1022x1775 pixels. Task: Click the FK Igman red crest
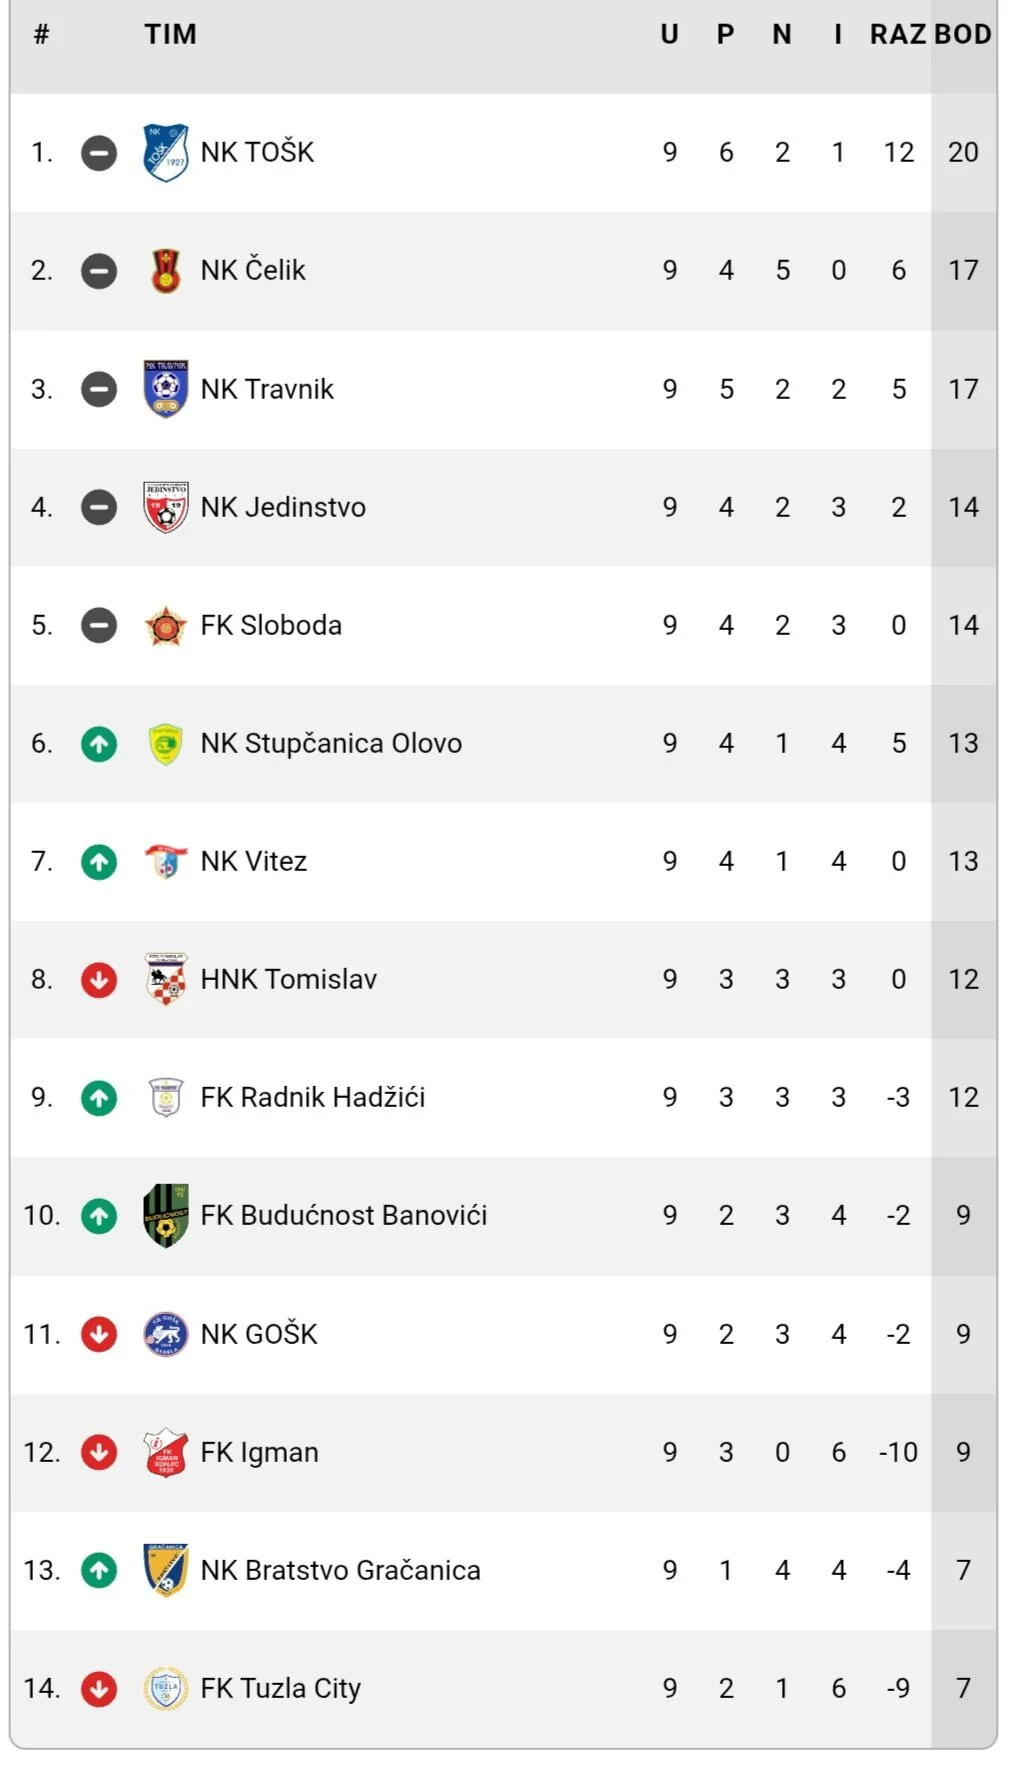pyautogui.click(x=165, y=1452)
